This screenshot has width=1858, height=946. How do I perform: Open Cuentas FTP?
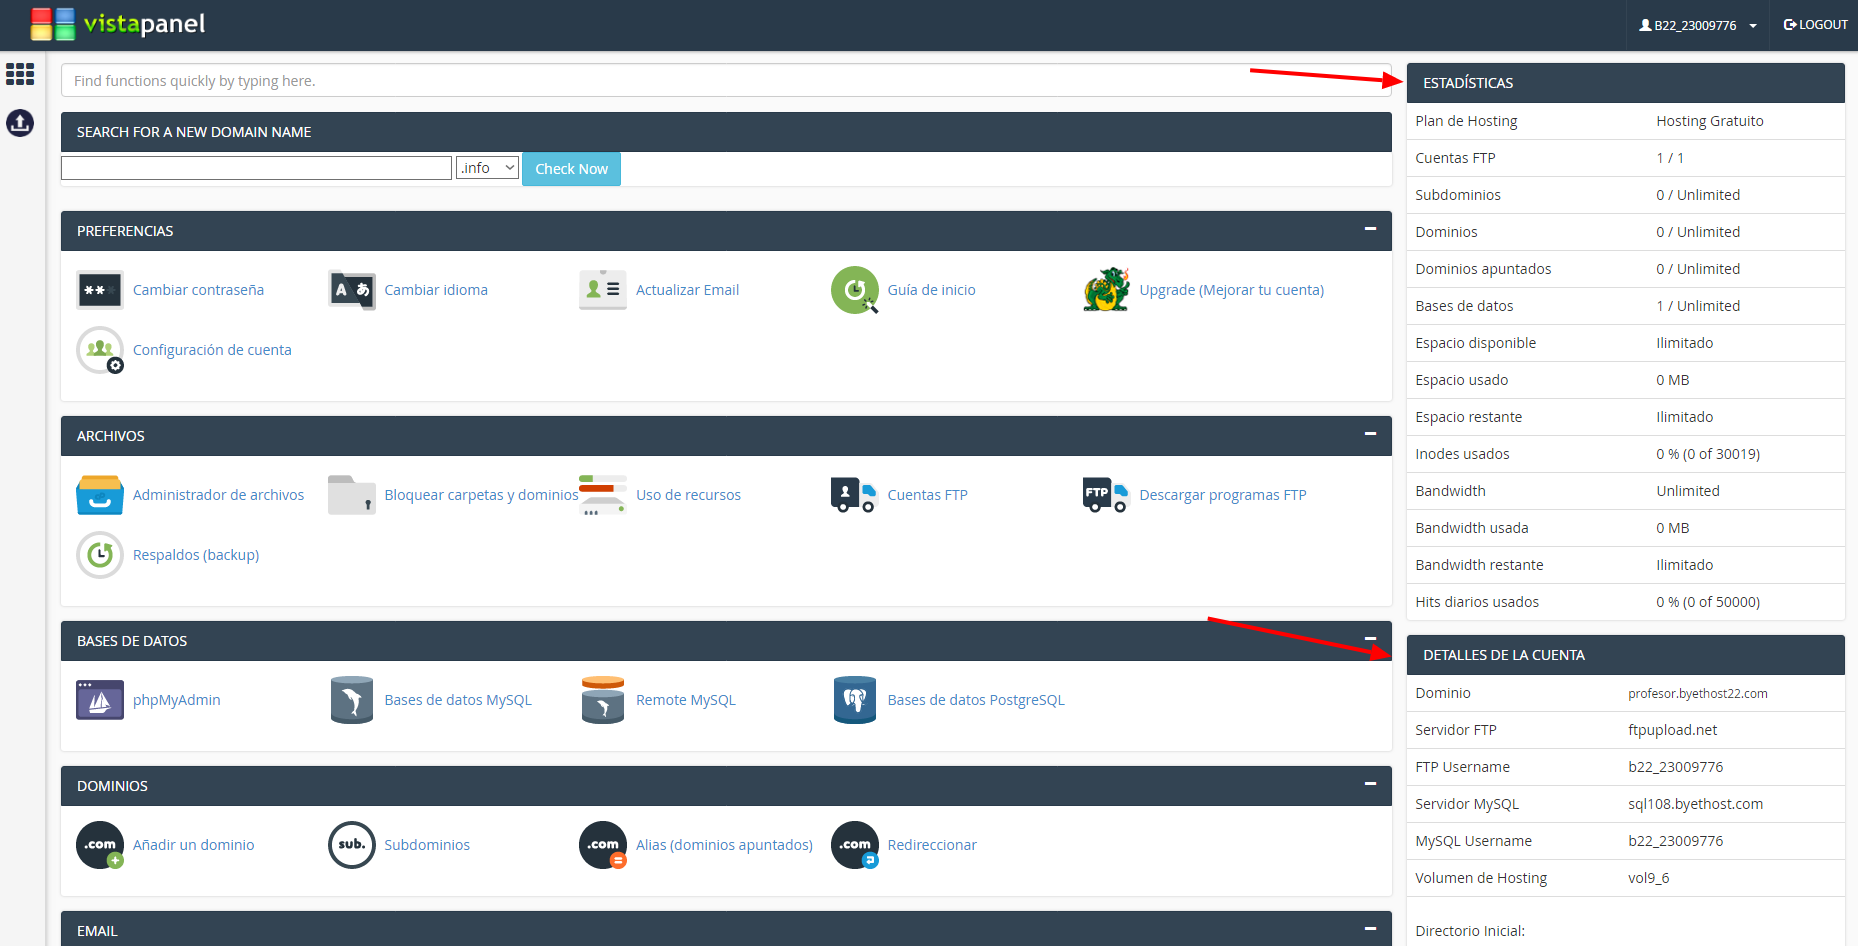tap(926, 494)
